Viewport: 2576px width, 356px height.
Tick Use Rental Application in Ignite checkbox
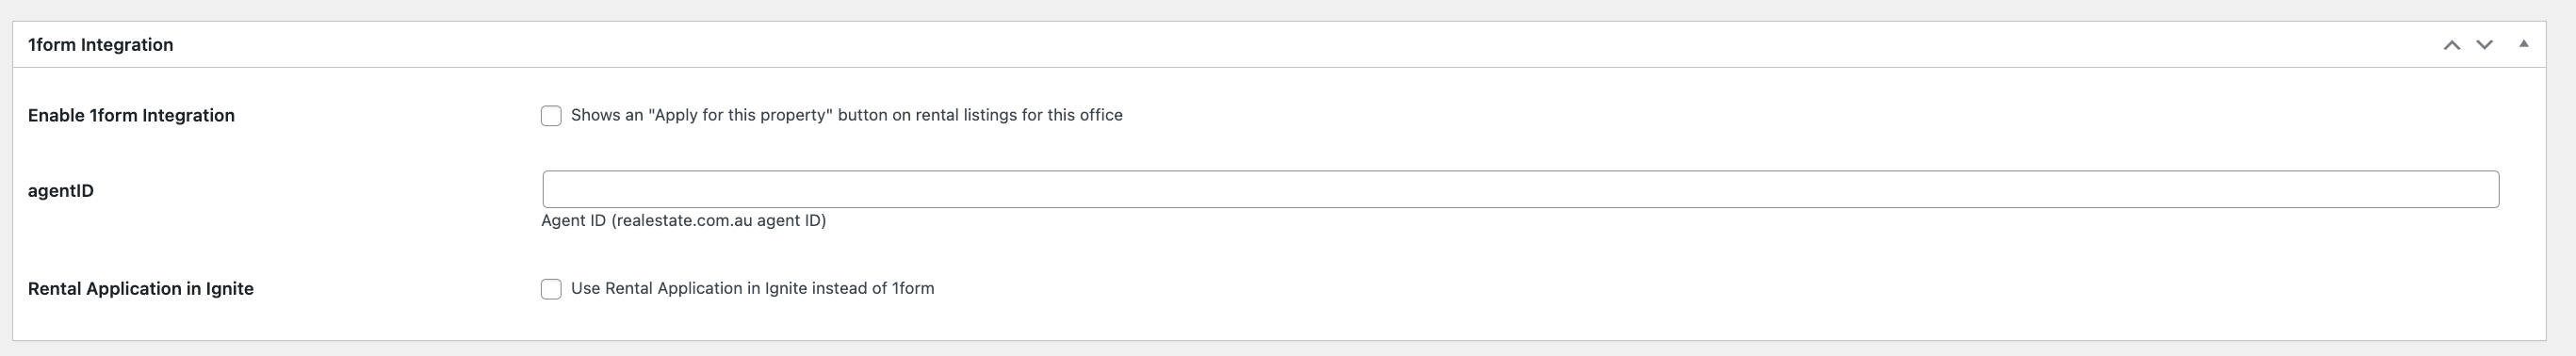coord(551,289)
